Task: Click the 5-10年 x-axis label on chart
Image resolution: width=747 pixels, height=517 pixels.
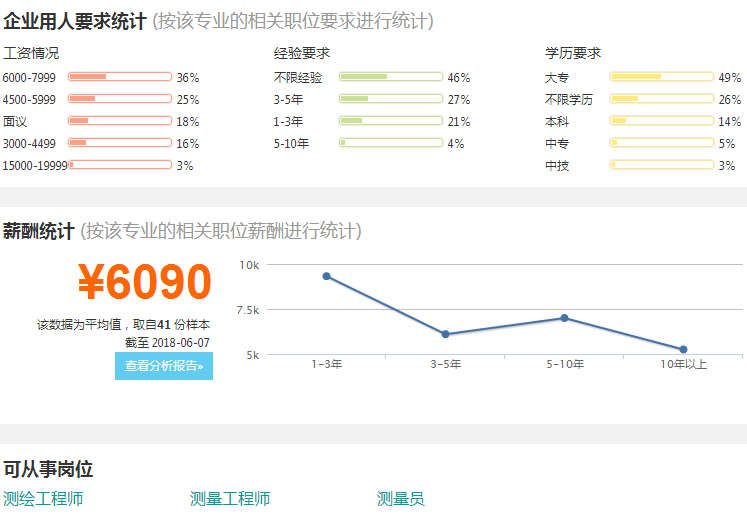Action: point(565,365)
